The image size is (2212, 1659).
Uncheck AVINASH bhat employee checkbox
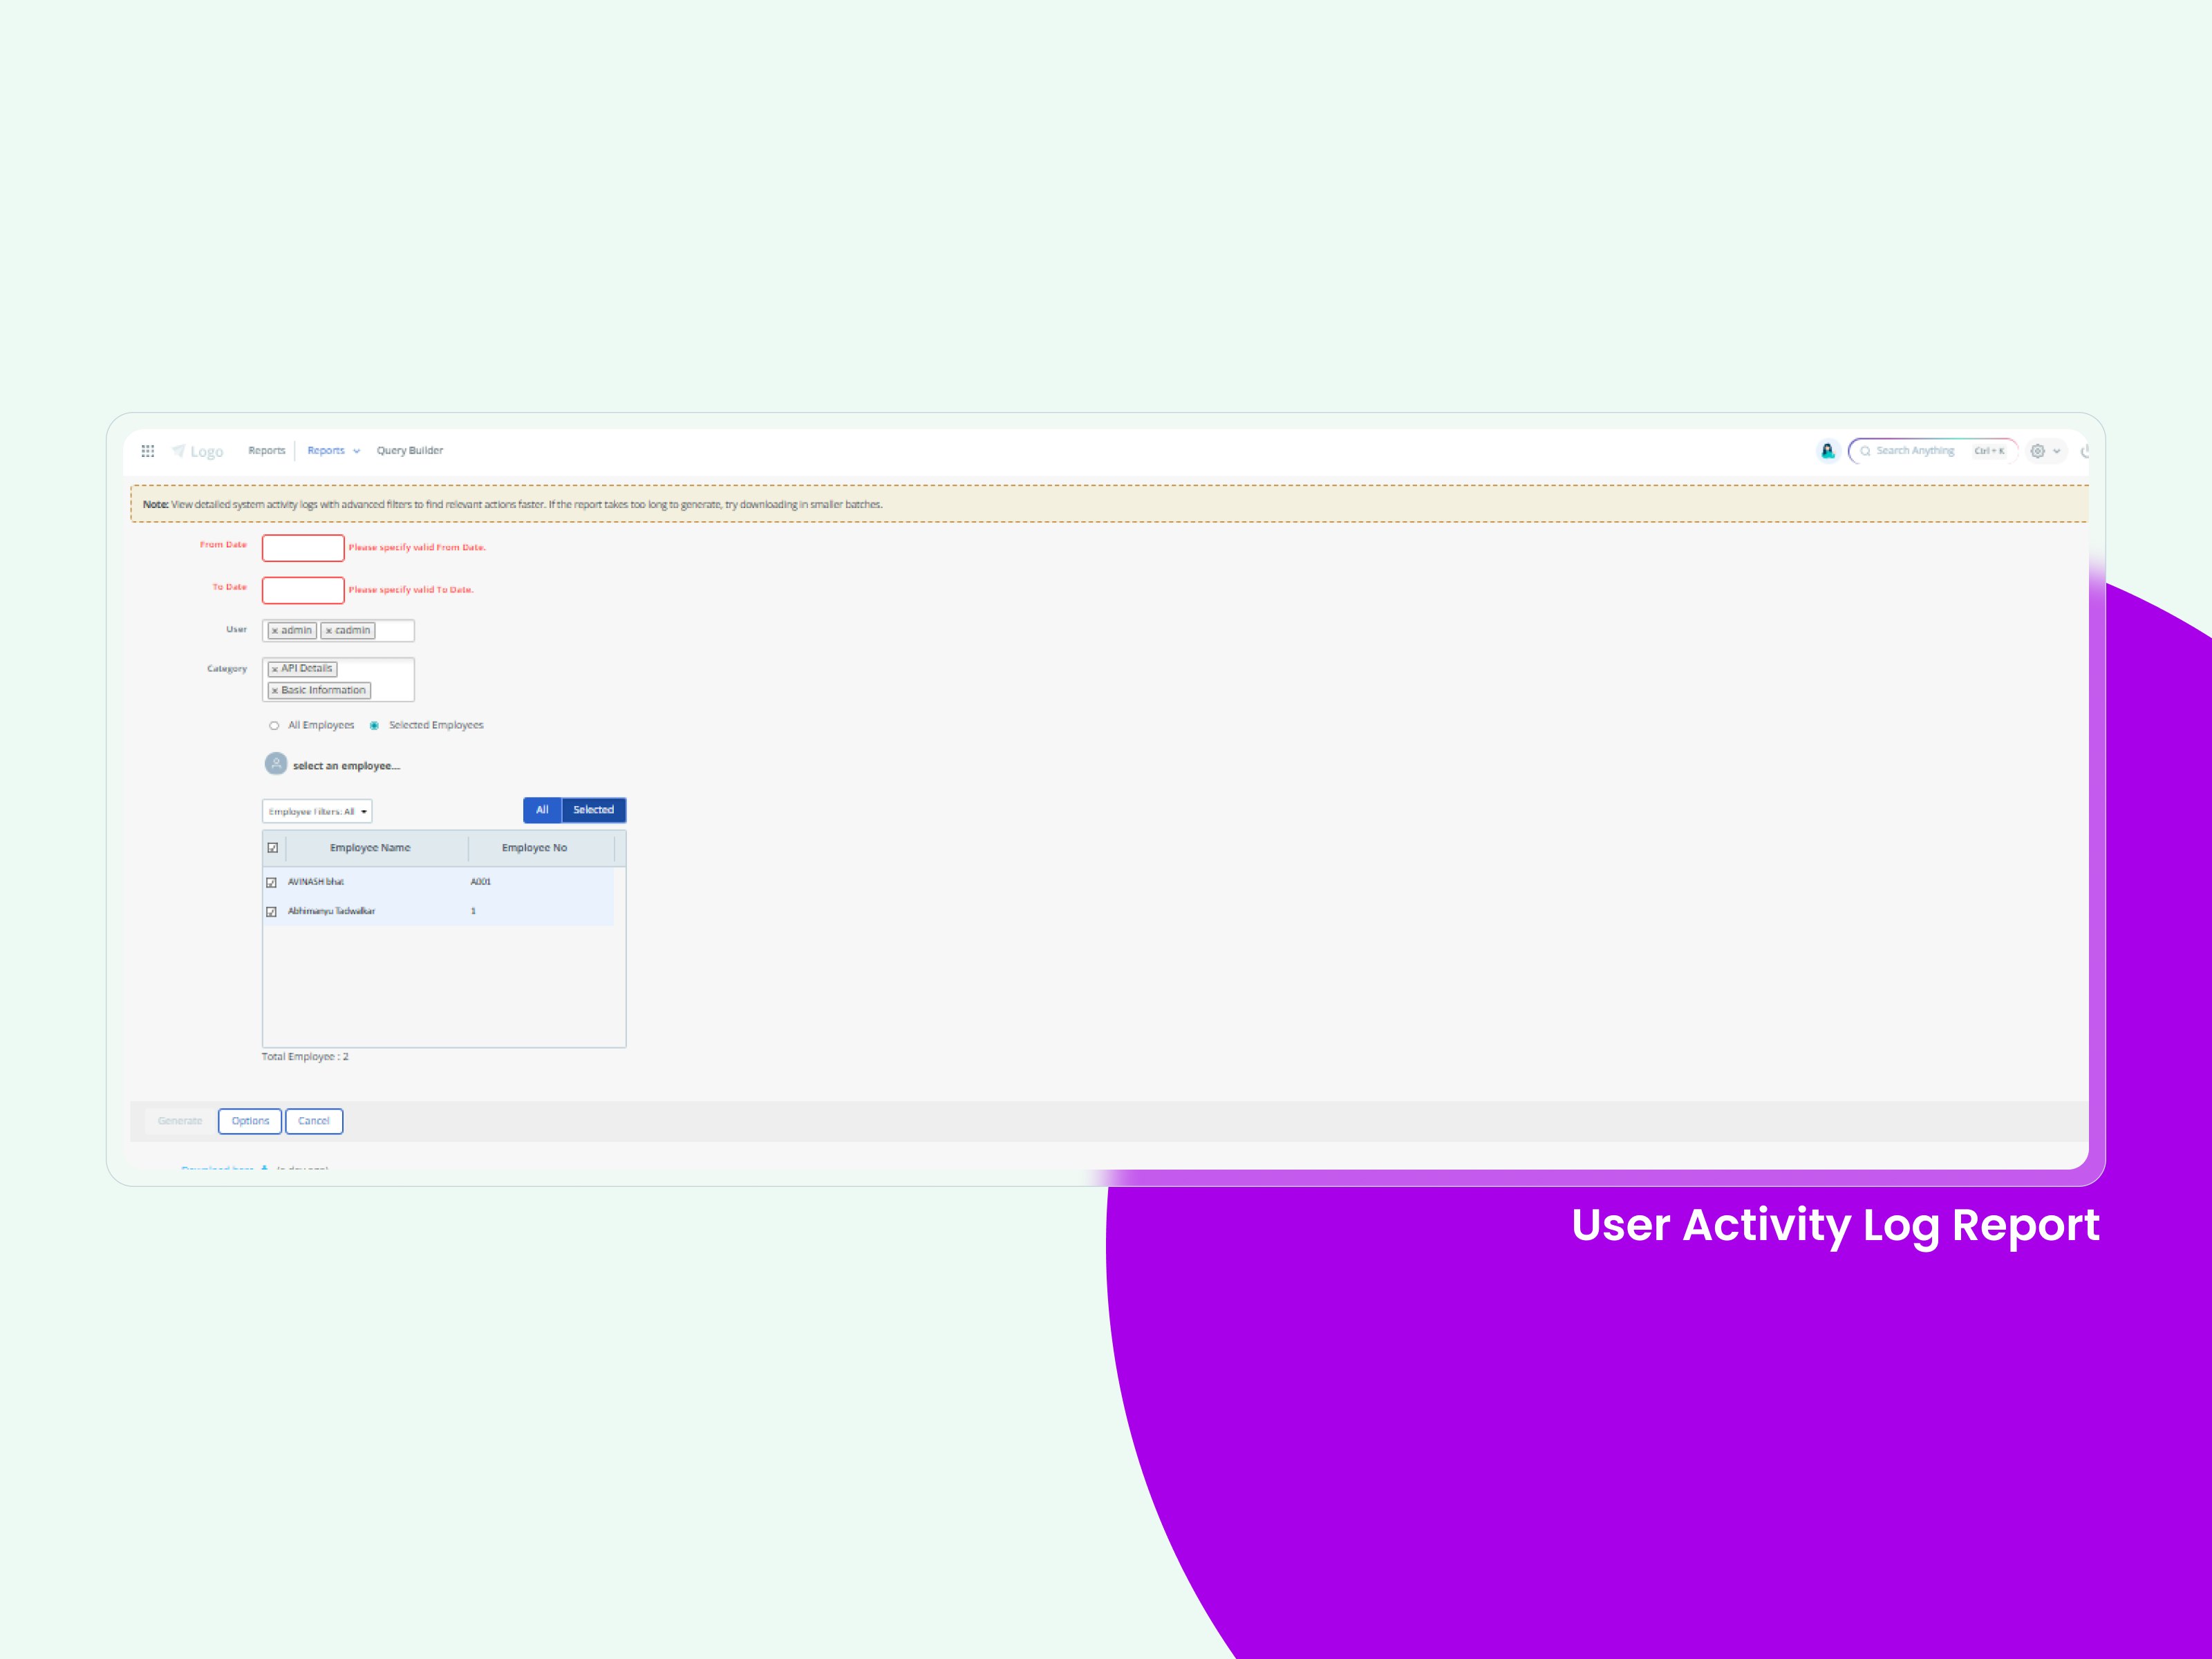[x=271, y=882]
